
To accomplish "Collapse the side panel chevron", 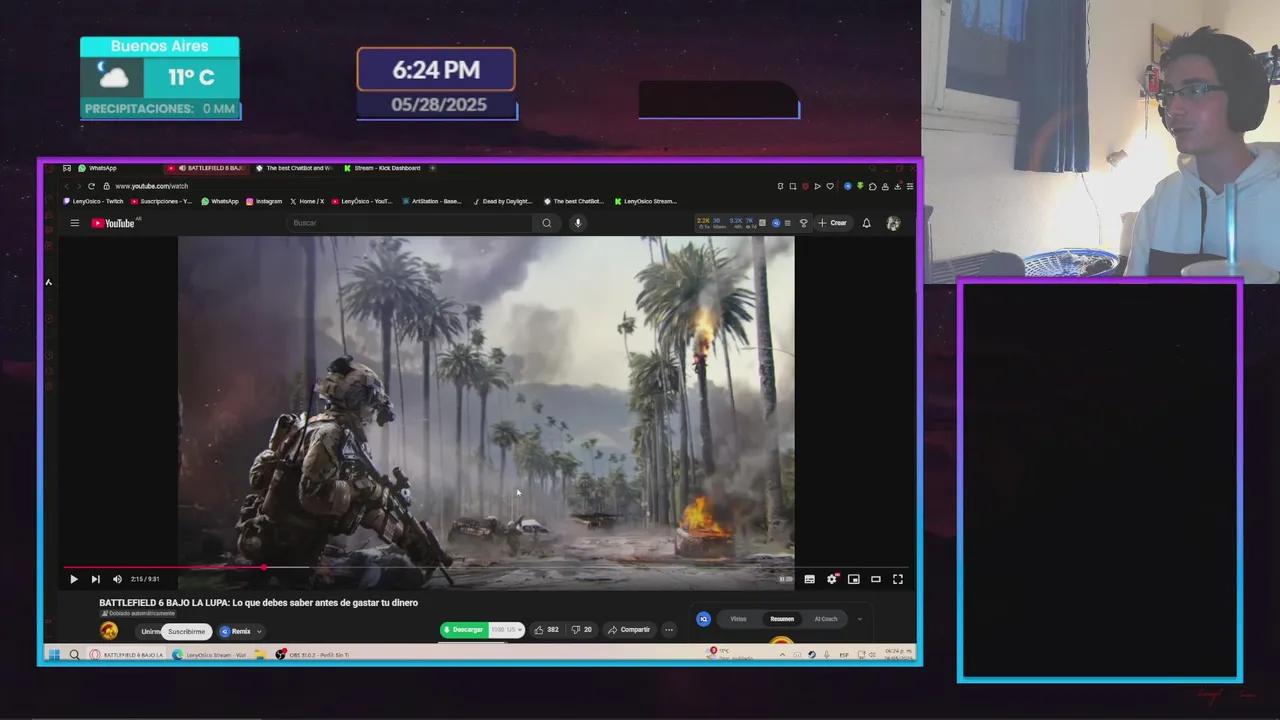I will [x=859, y=619].
